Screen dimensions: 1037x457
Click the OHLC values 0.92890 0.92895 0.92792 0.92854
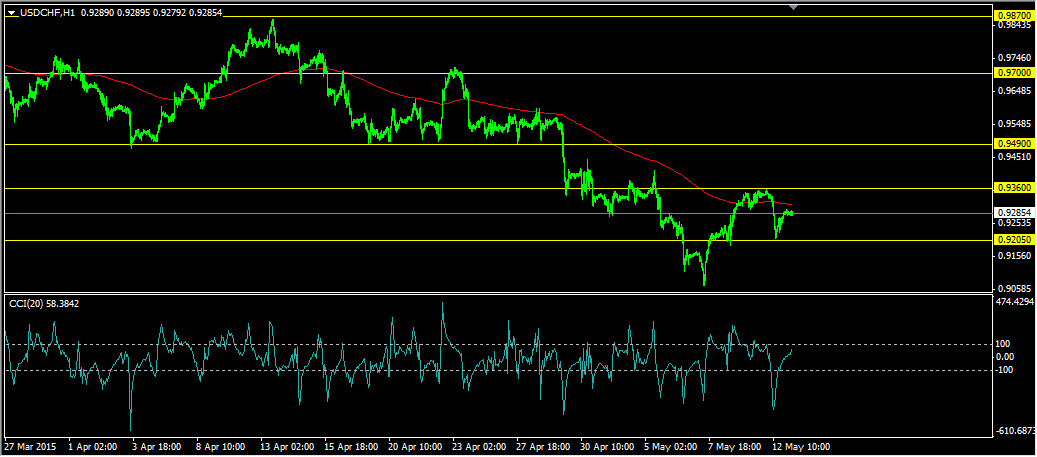[x=151, y=13]
